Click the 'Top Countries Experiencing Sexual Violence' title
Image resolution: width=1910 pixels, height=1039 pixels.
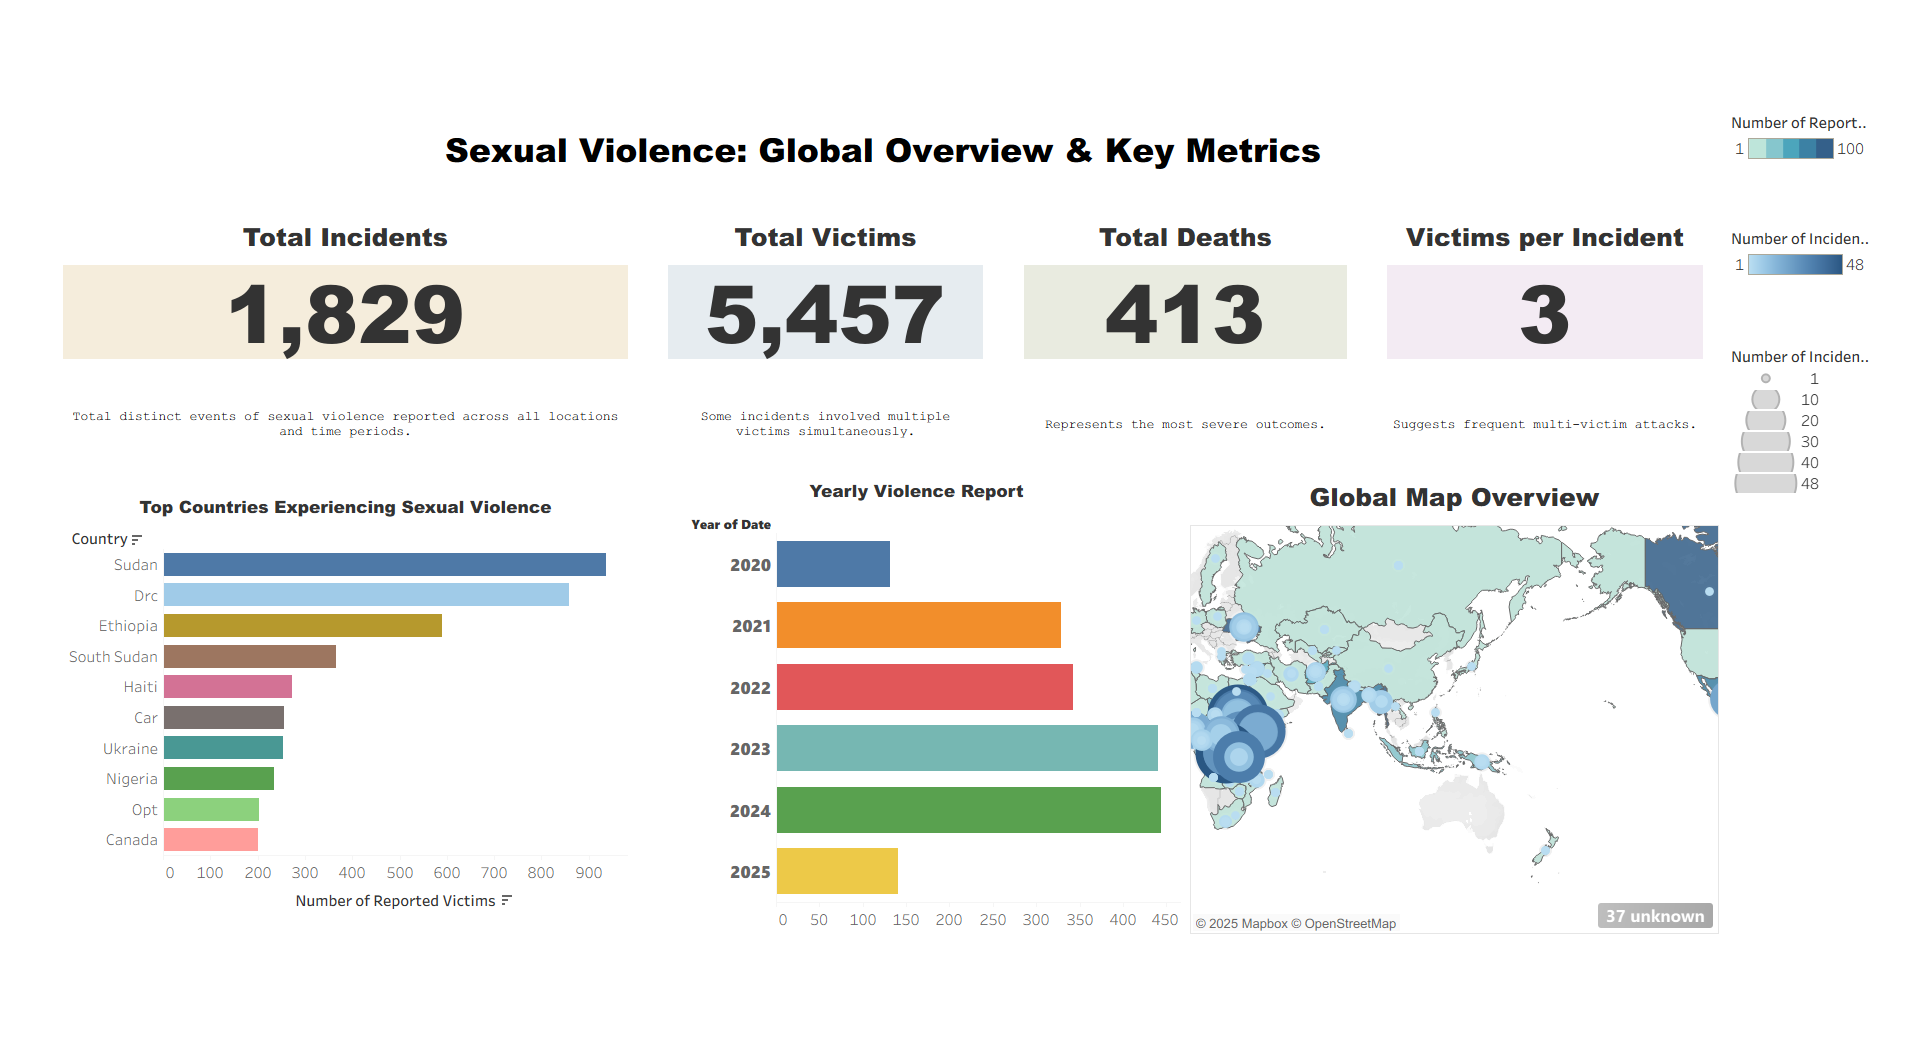pyautogui.click(x=345, y=507)
